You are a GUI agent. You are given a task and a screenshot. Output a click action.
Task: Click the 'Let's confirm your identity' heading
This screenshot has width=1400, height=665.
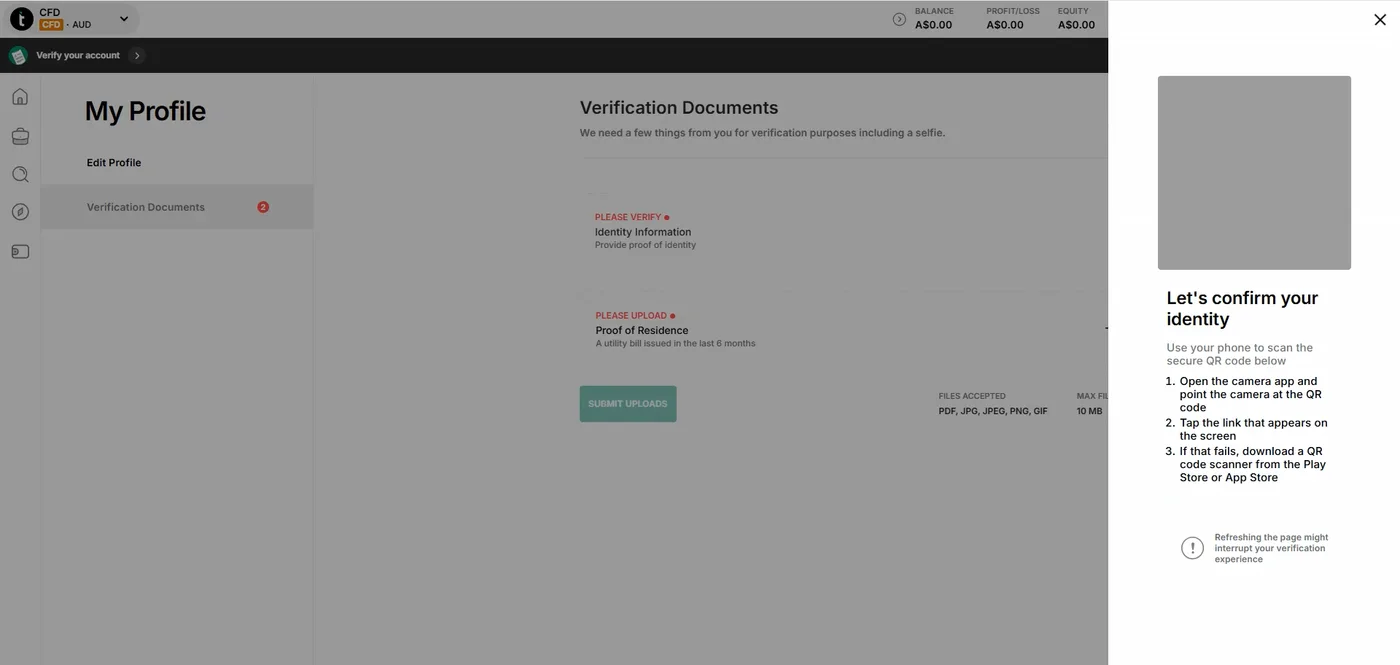1242,309
